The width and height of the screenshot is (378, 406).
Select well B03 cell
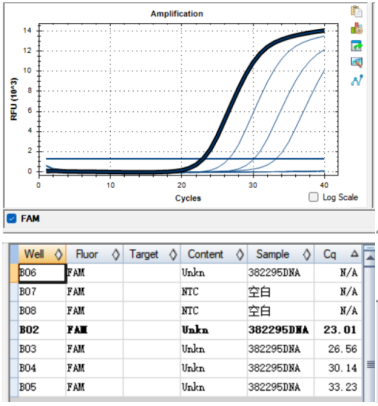click(x=42, y=349)
